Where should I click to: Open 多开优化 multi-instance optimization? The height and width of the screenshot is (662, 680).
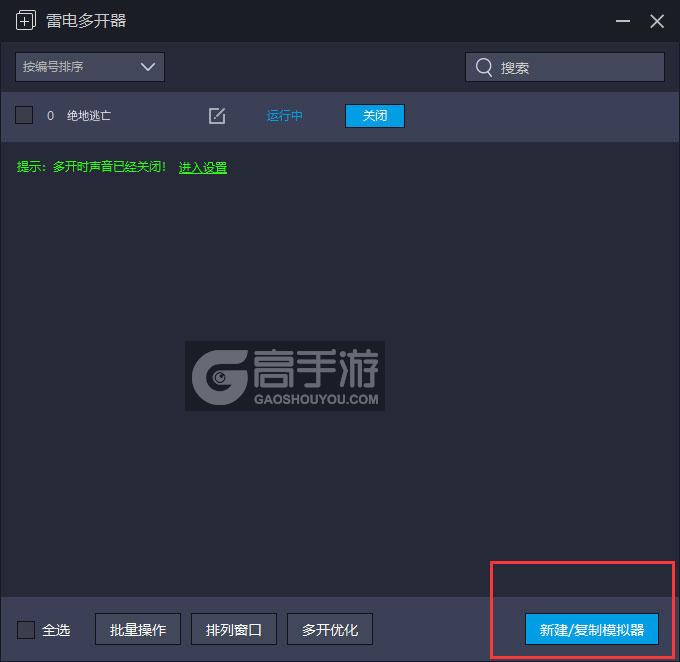pos(330,629)
